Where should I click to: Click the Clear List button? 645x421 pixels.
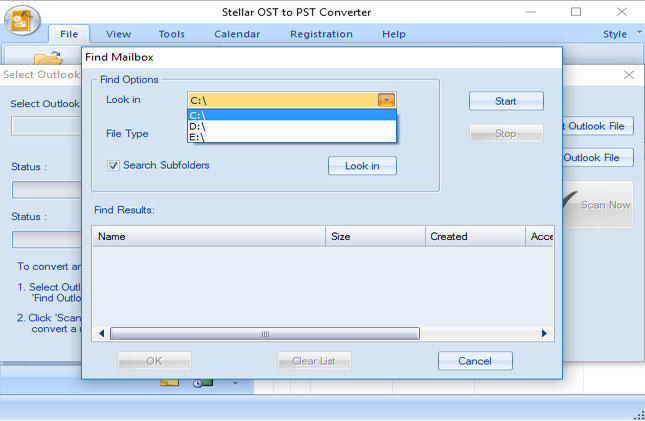314,361
